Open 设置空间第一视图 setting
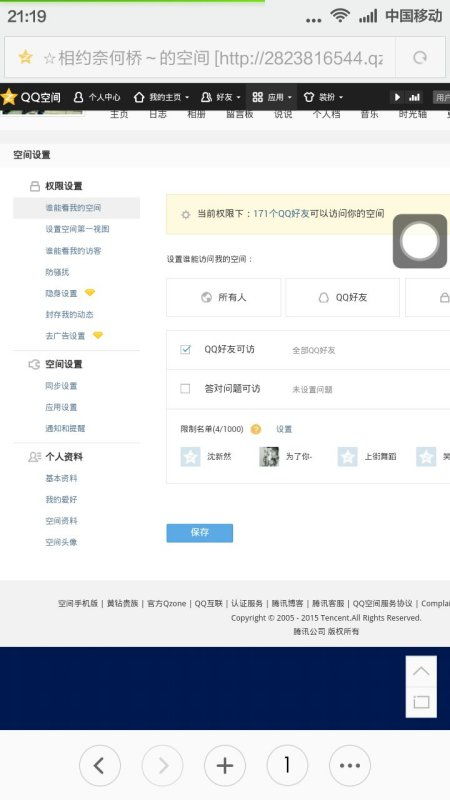This screenshot has width=450, height=800. [x=77, y=229]
